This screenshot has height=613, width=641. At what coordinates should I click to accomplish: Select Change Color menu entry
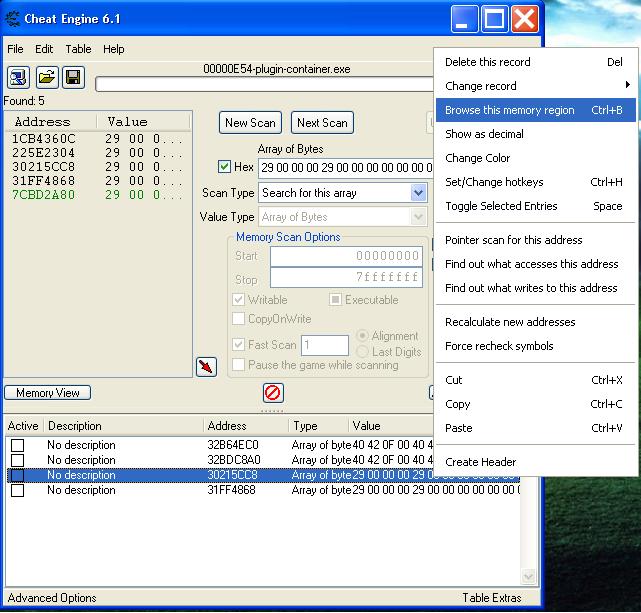coord(536,158)
